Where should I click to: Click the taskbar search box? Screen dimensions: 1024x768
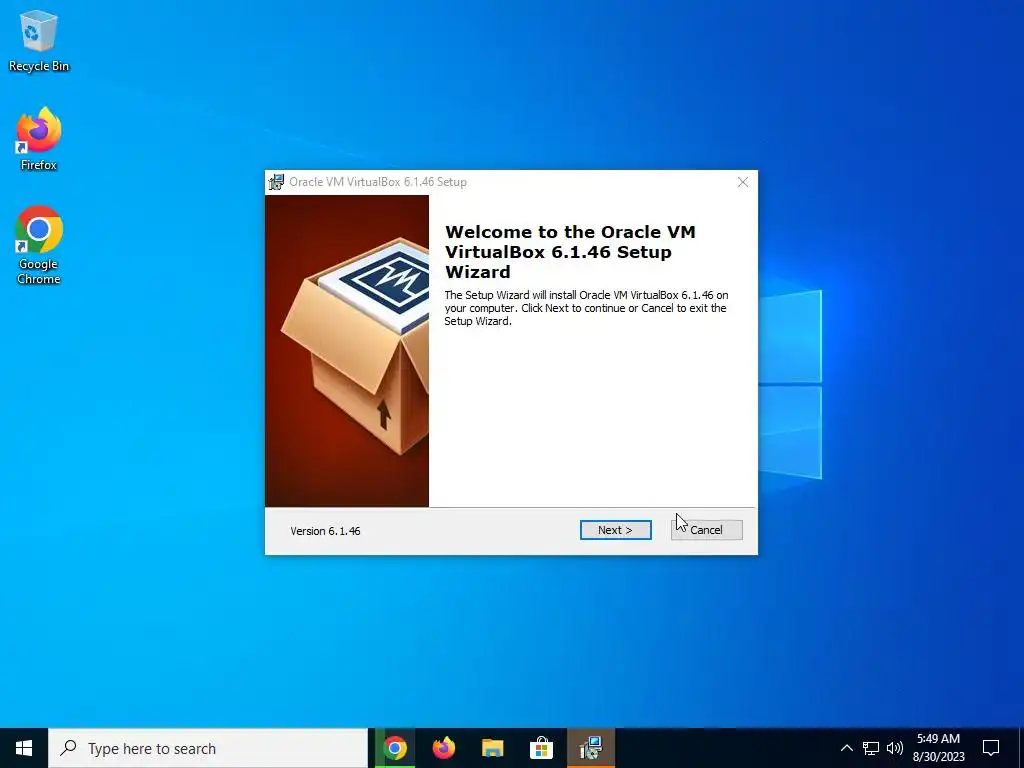pyautogui.click(x=208, y=748)
